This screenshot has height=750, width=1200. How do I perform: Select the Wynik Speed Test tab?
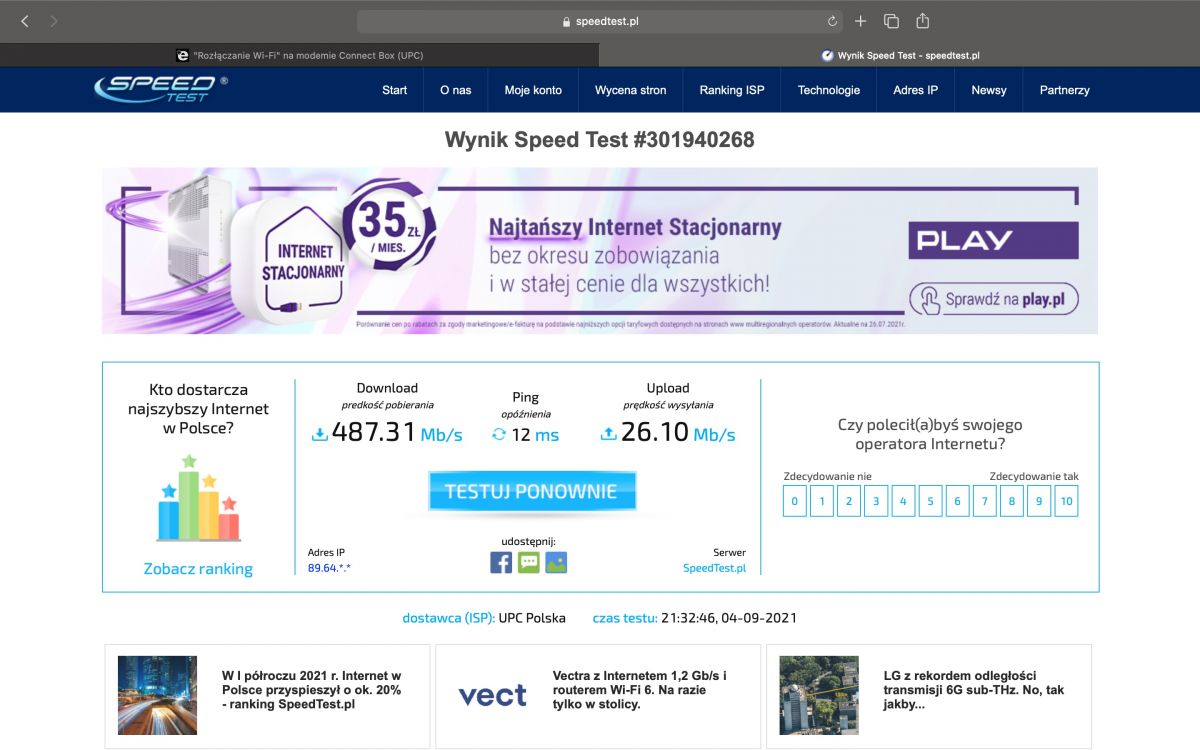[x=900, y=55]
